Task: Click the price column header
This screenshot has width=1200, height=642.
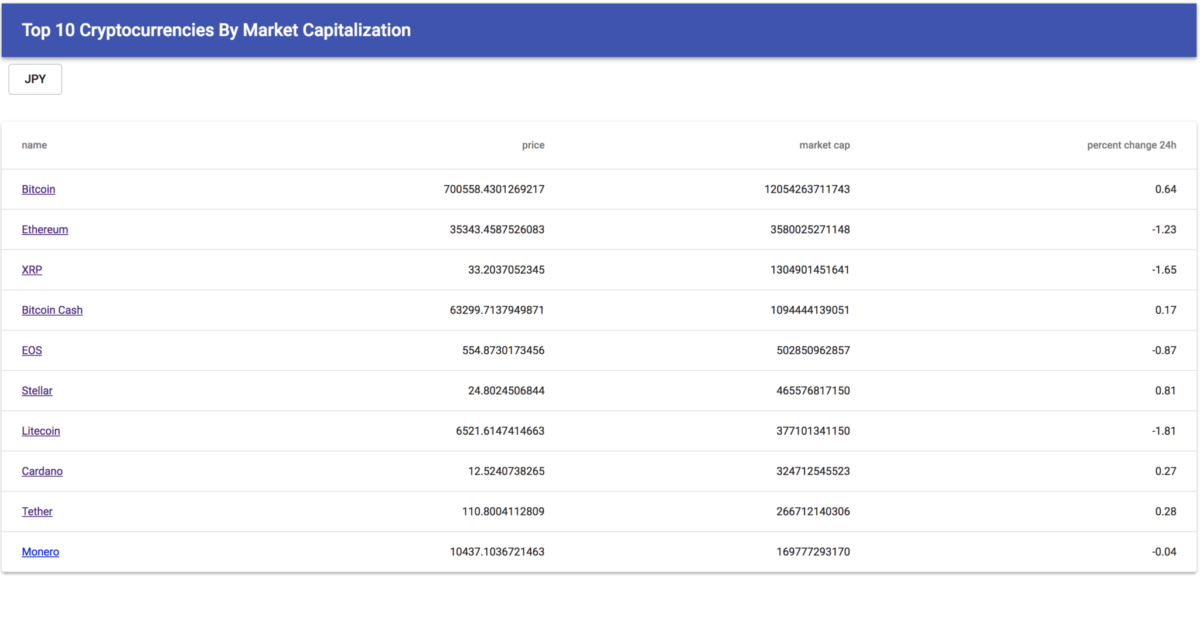Action: [533, 145]
